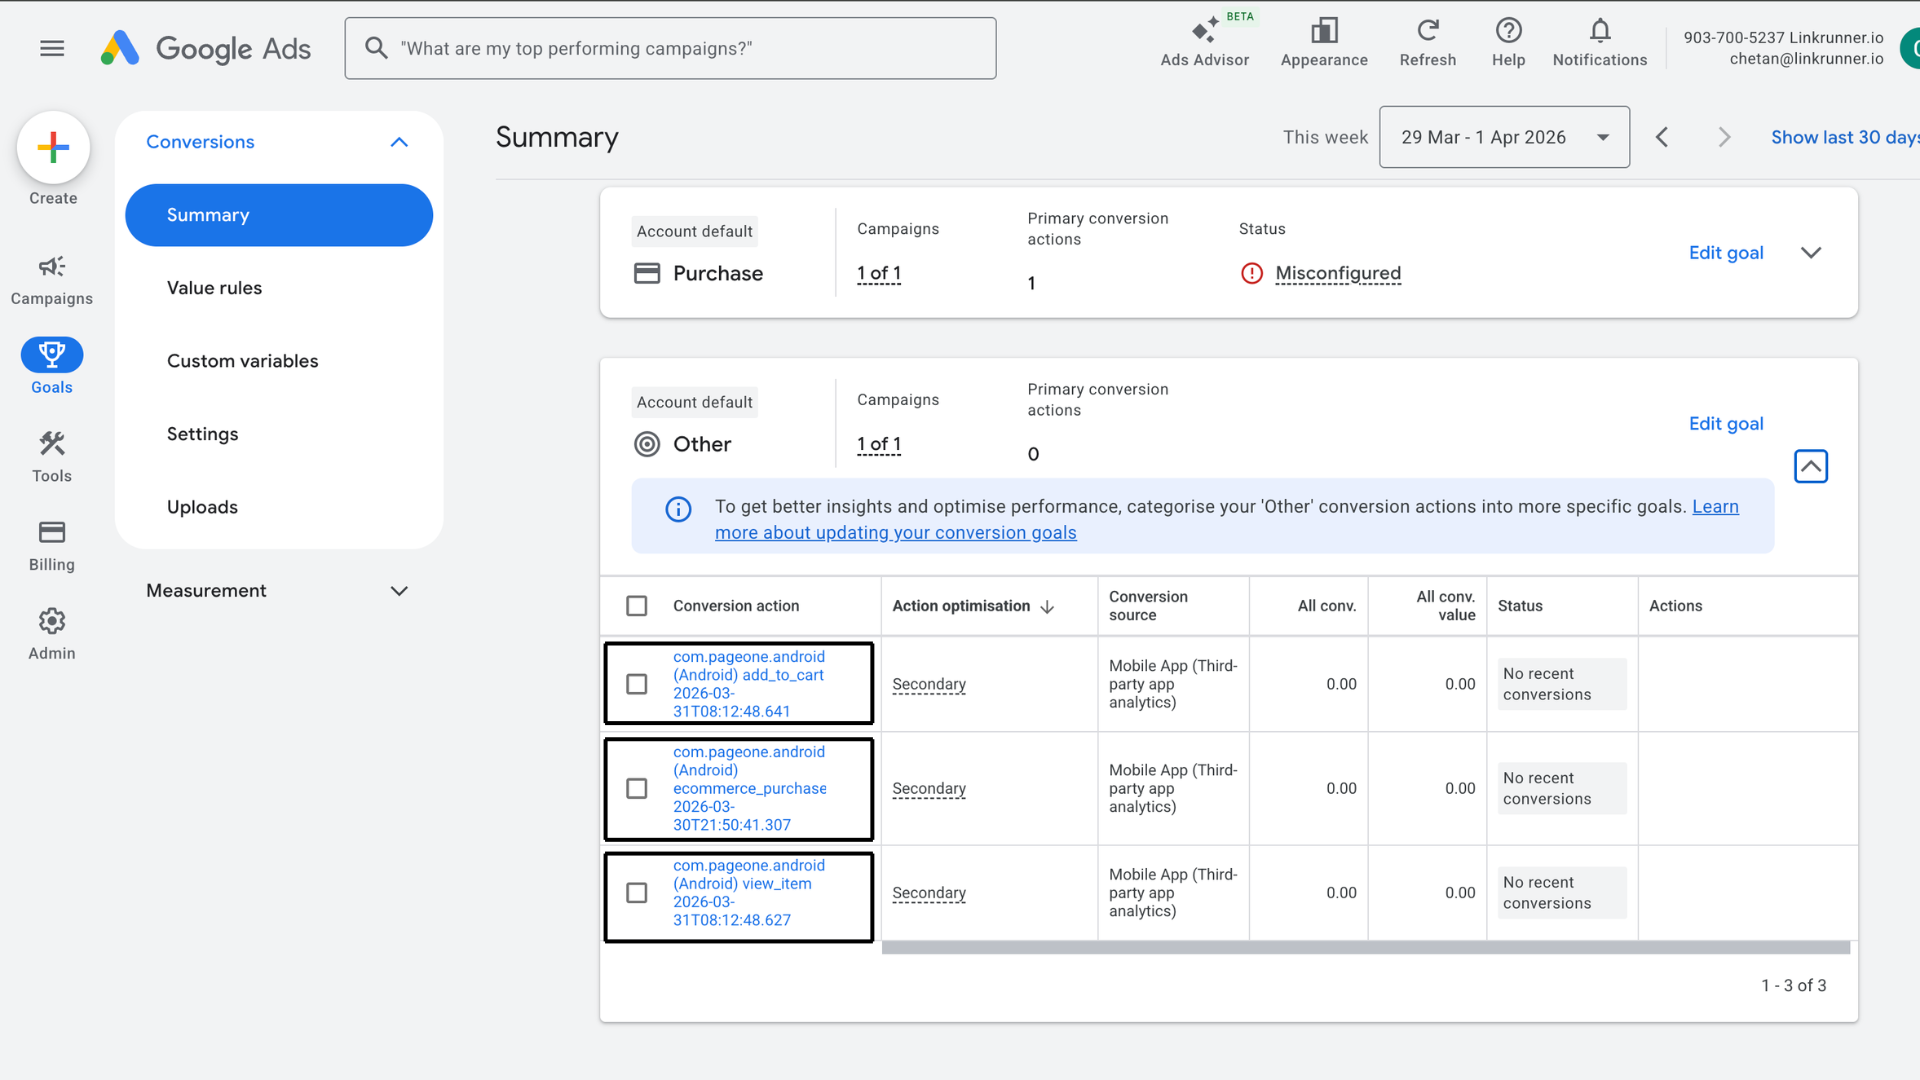The image size is (1920, 1080).
Task: Click Secondary for ecommerce_purchase row
Action: pos(928,788)
